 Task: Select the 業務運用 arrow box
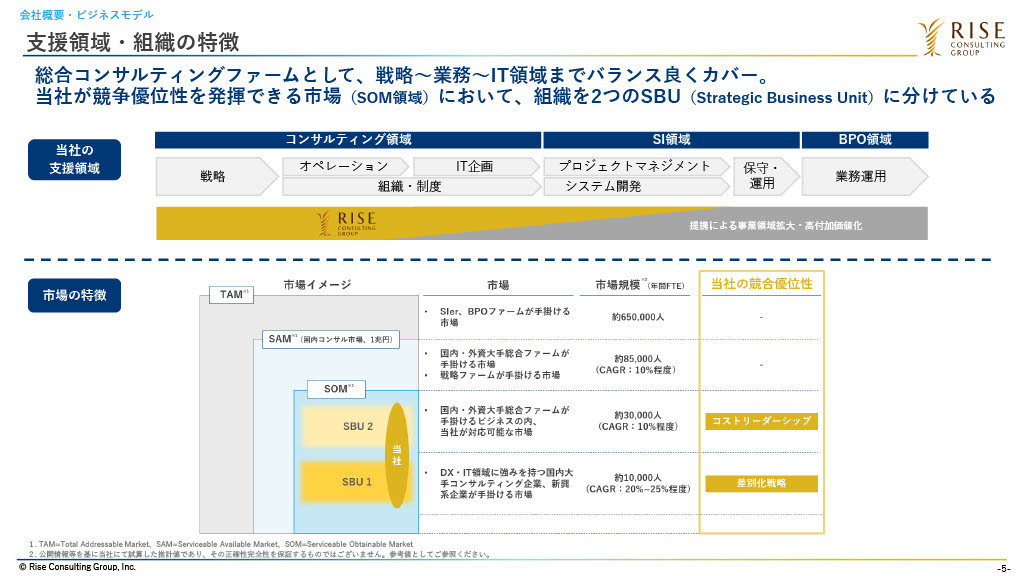point(864,176)
